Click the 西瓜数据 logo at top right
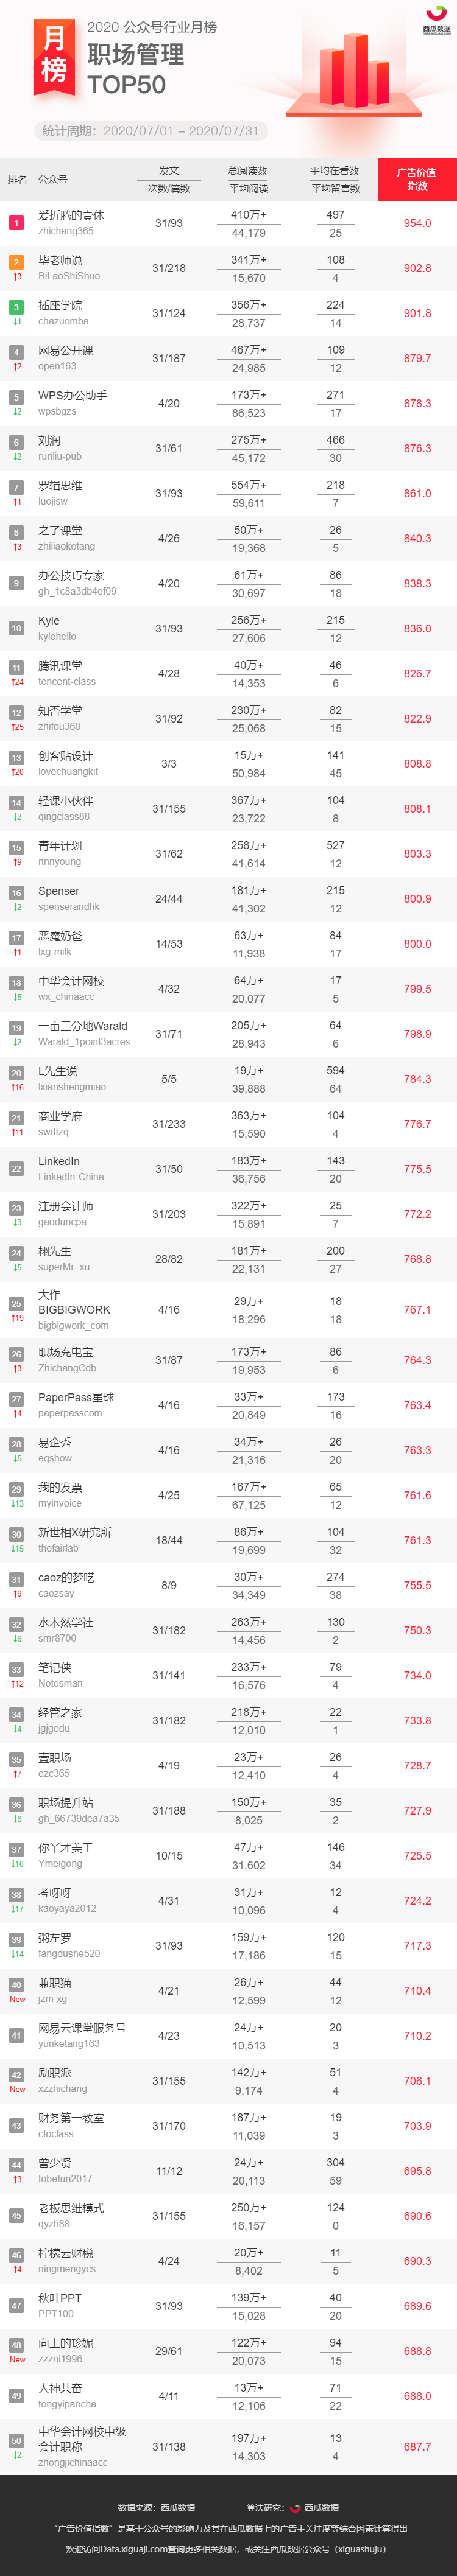 pos(436,19)
